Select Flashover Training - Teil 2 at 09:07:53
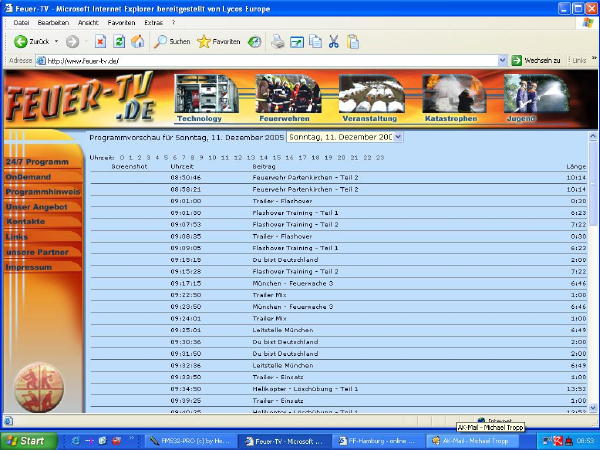The image size is (600, 450). pyautogui.click(x=339, y=225)
